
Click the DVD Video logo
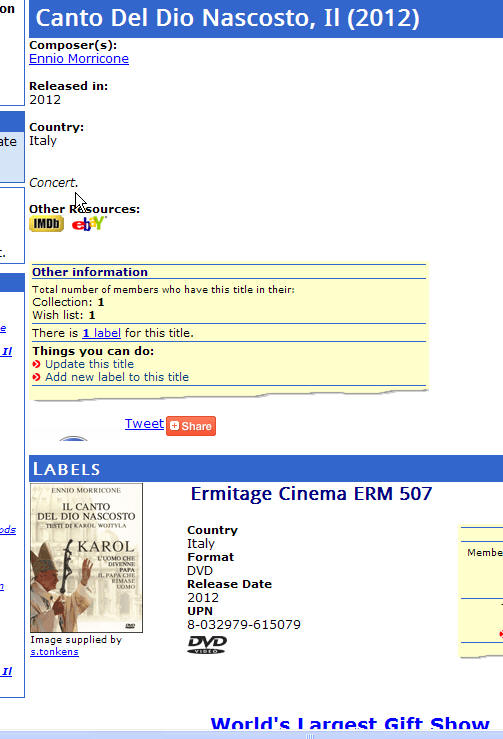(207, 644)
